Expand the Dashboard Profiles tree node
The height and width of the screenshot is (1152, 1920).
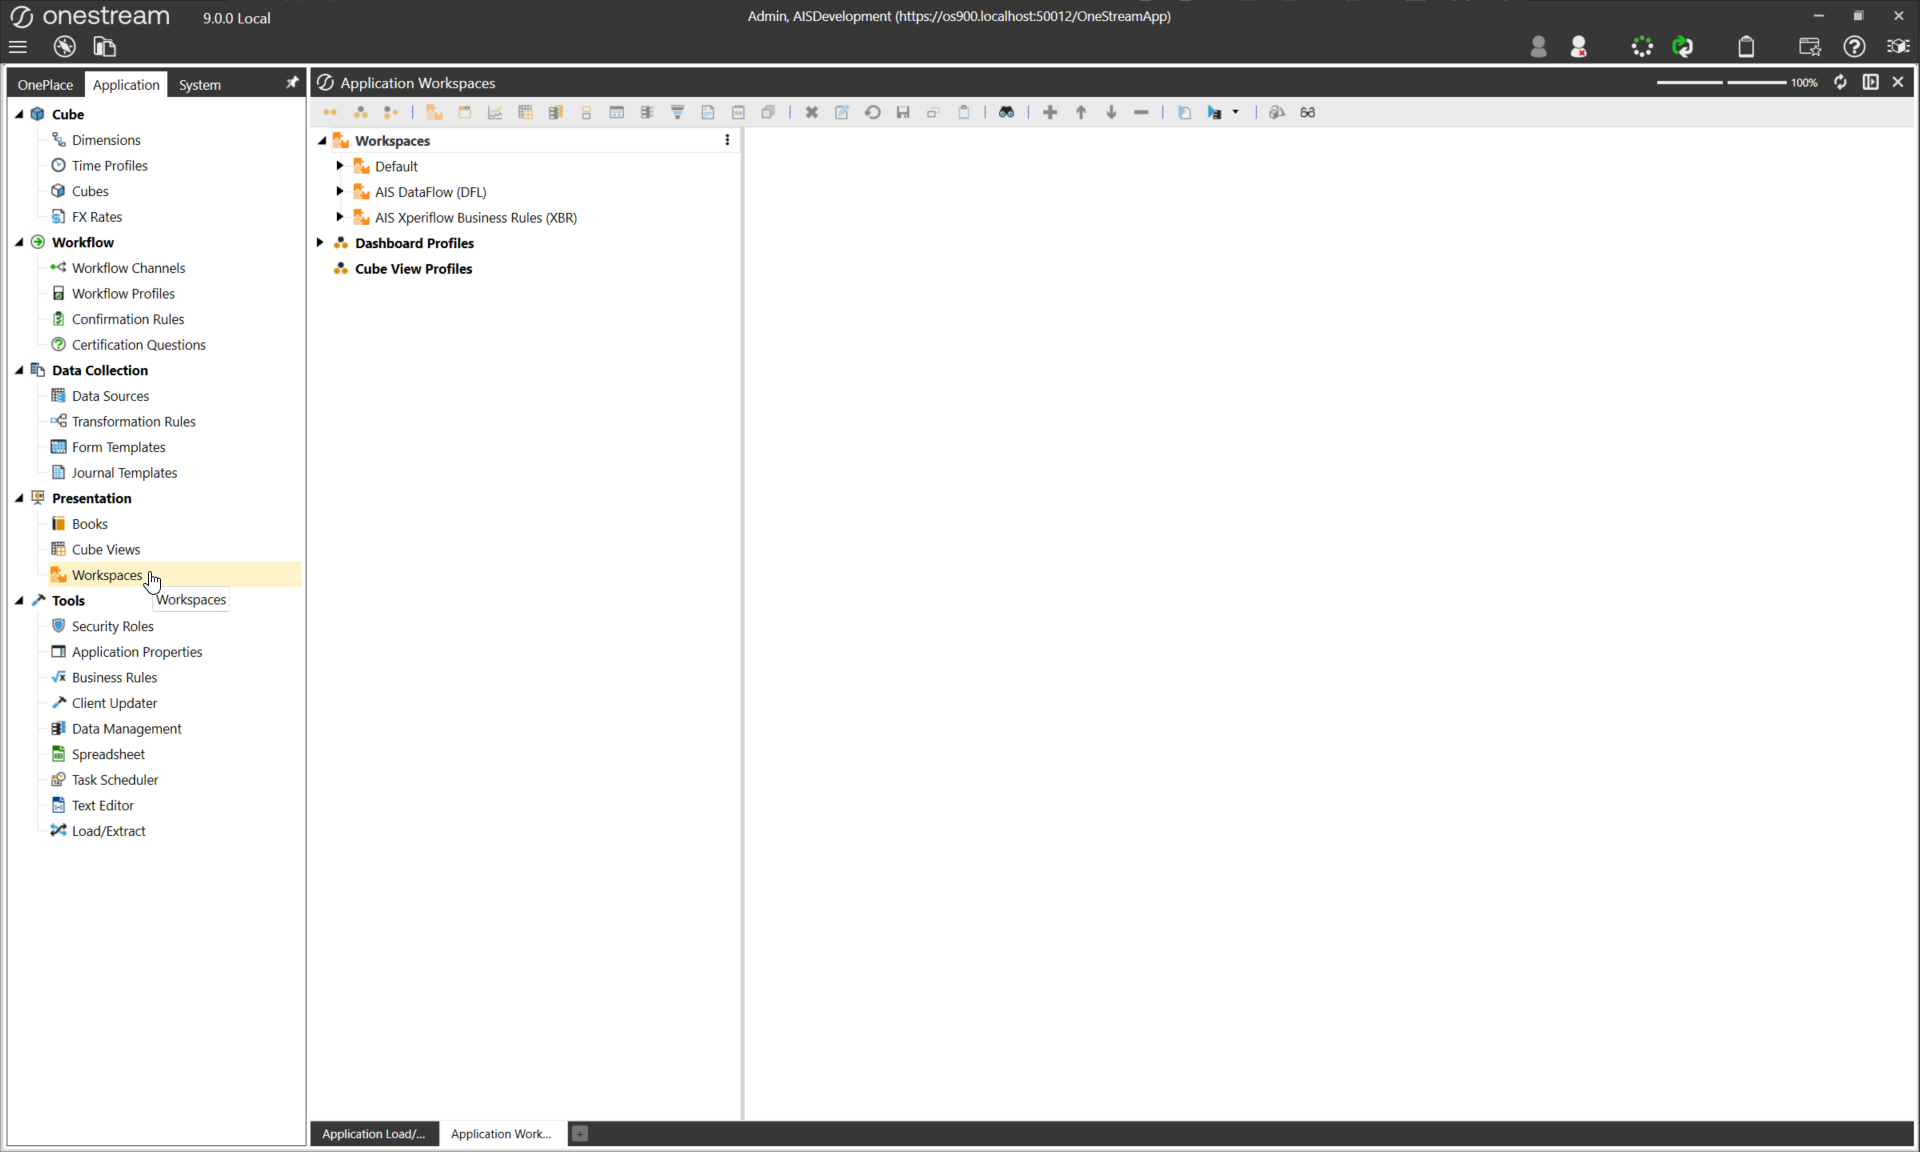(320, 243)
